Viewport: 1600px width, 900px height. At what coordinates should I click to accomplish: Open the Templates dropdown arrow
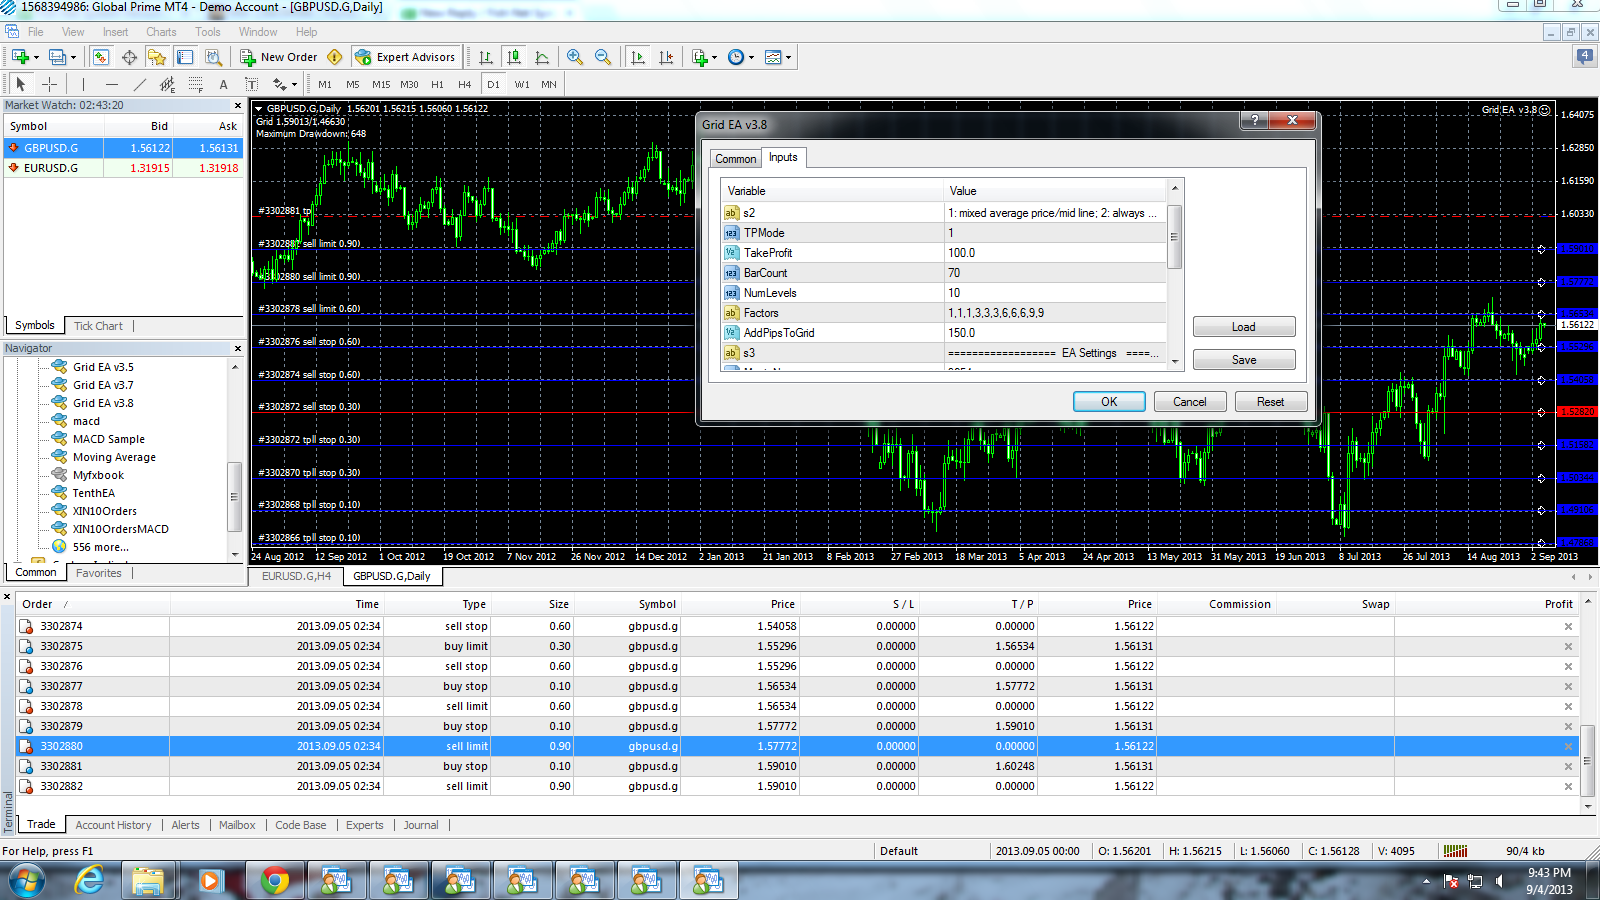pyautogui.click(x=788, y=57)
